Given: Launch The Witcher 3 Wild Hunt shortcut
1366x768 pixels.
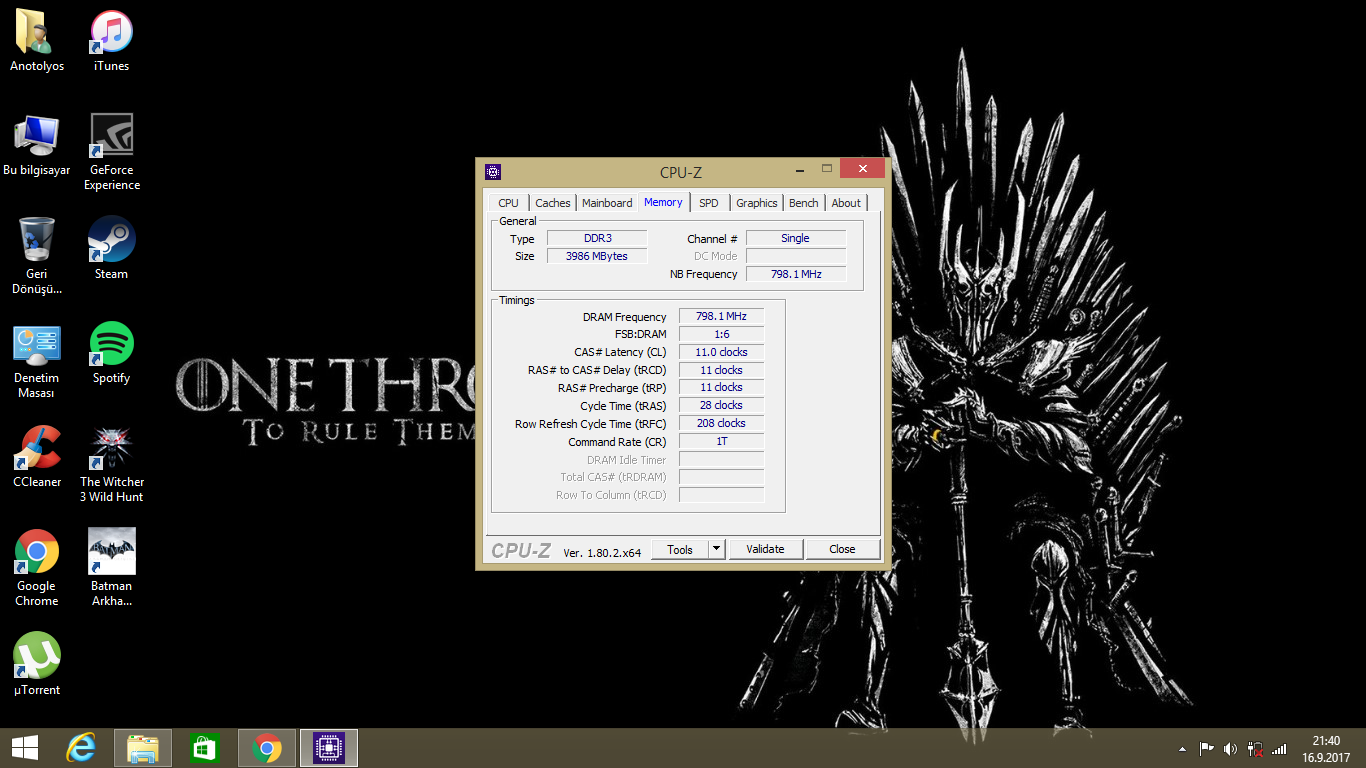Looking at the screenshot, I should 112,464.
